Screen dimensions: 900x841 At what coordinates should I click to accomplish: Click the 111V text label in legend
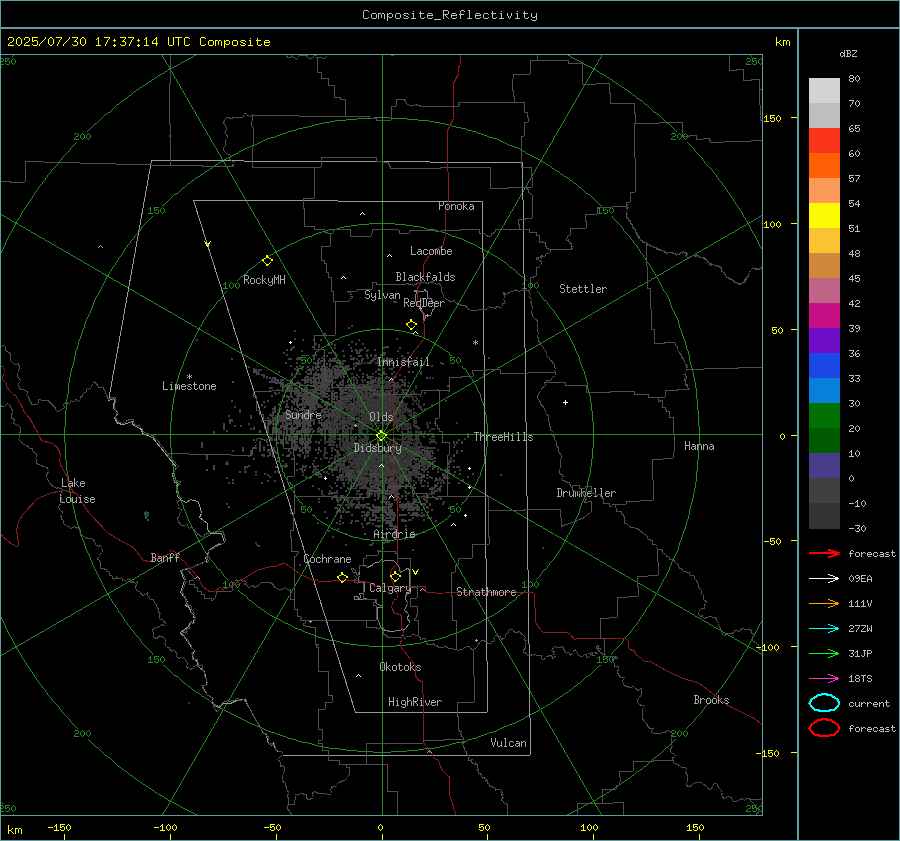point(860,603)
